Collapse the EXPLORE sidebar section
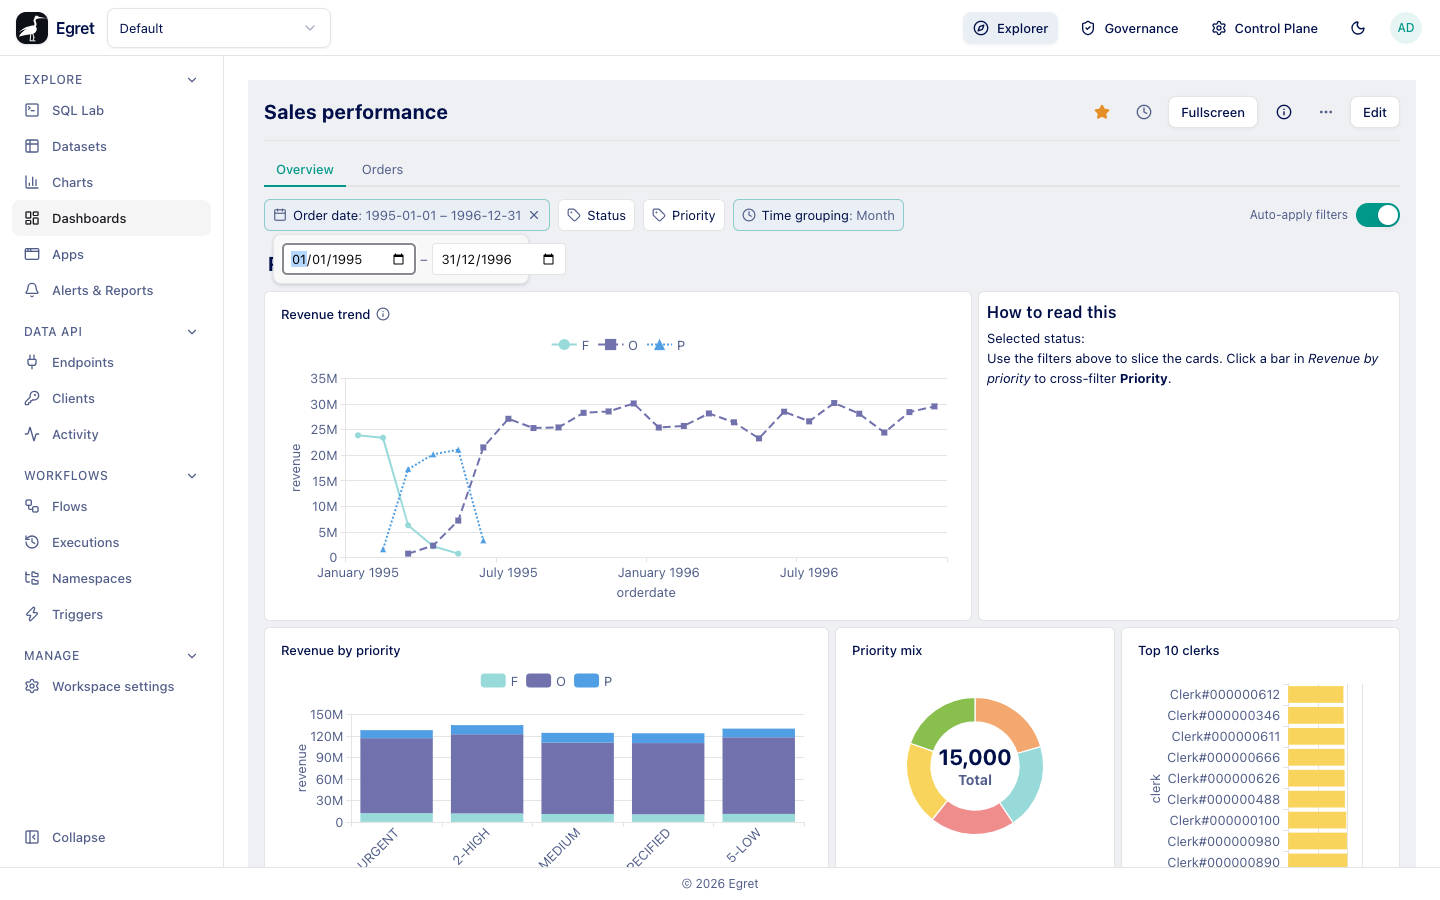 tap(192, 80)
